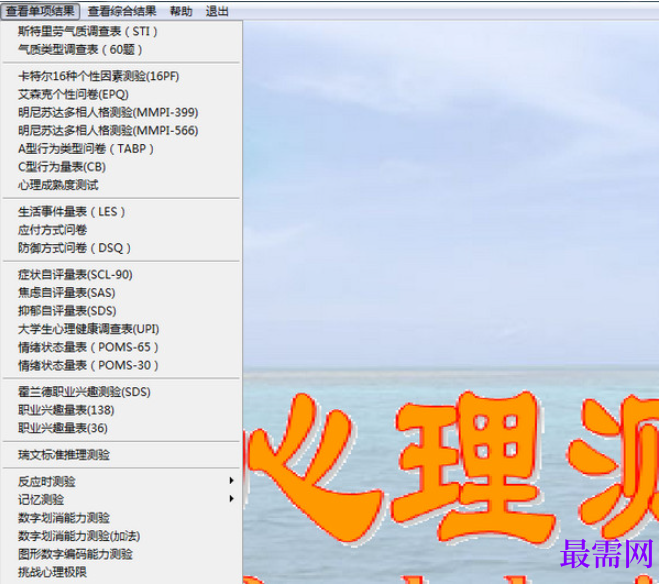Open the 查看单项结果 menu
This screenshot has width=672, height=585.
click(40, 11)
